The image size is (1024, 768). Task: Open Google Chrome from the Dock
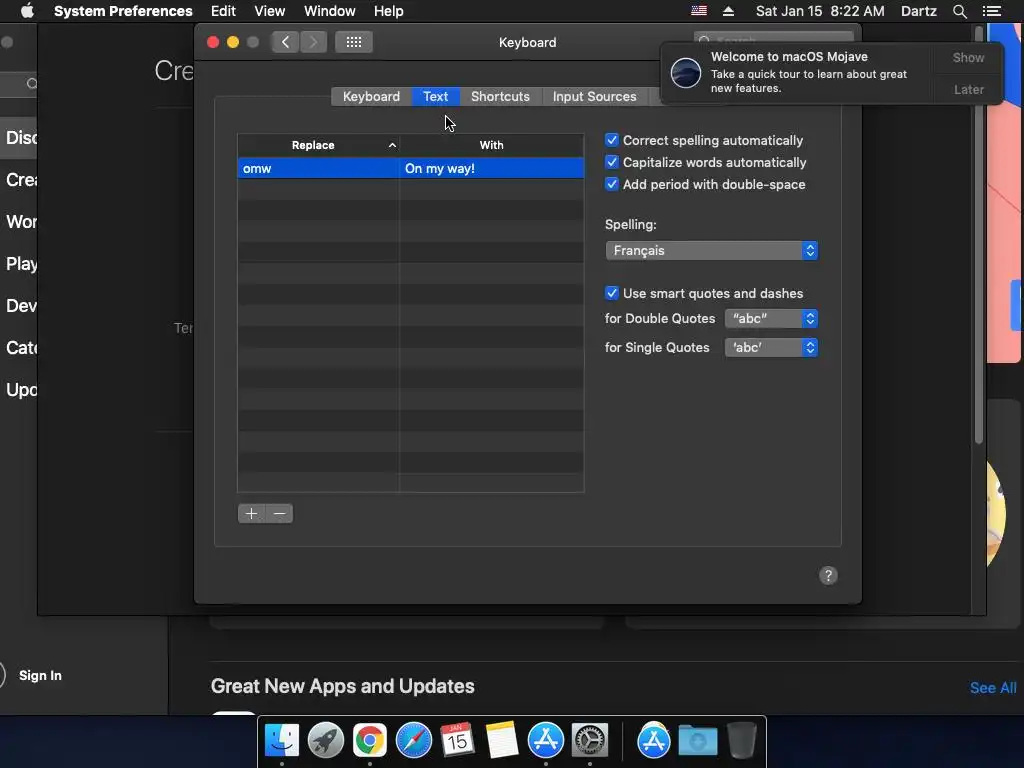370,741
